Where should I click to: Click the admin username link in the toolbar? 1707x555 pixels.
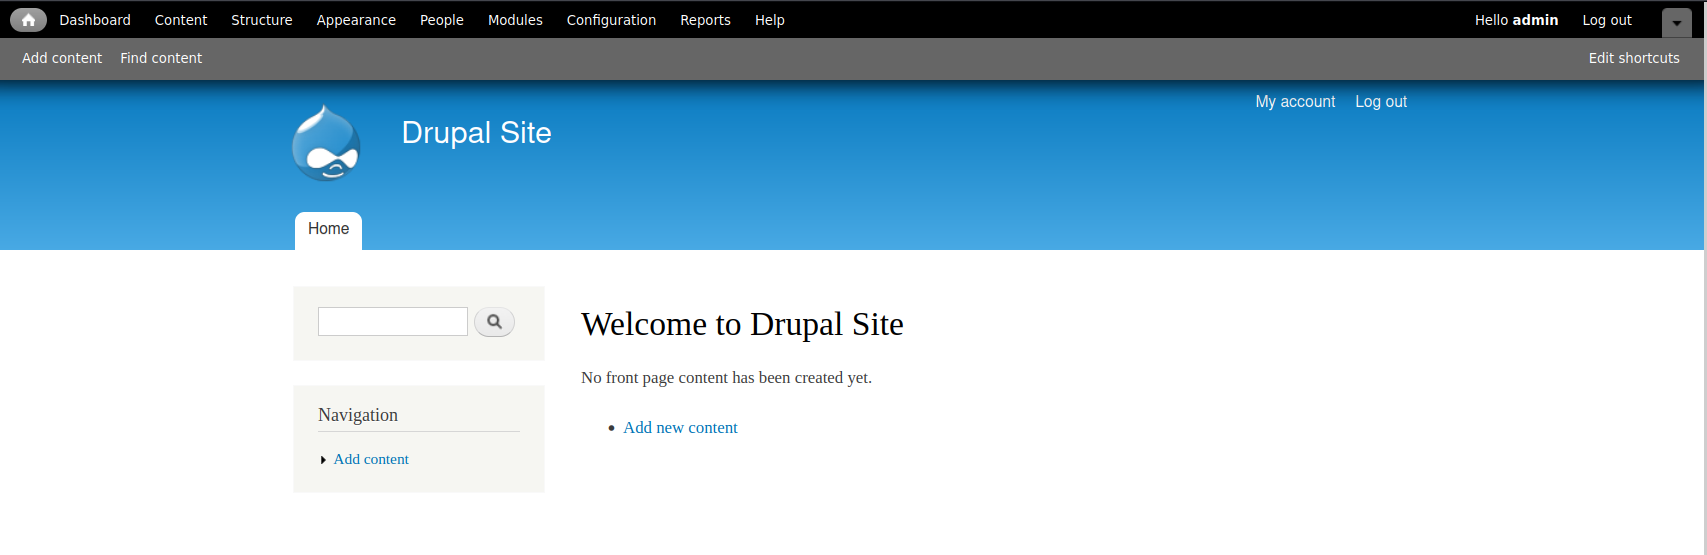tap(1535, 20)
